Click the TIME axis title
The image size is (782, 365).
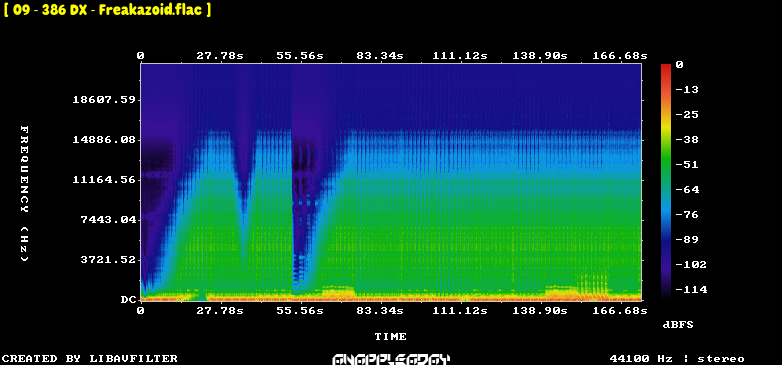(391, 337)
